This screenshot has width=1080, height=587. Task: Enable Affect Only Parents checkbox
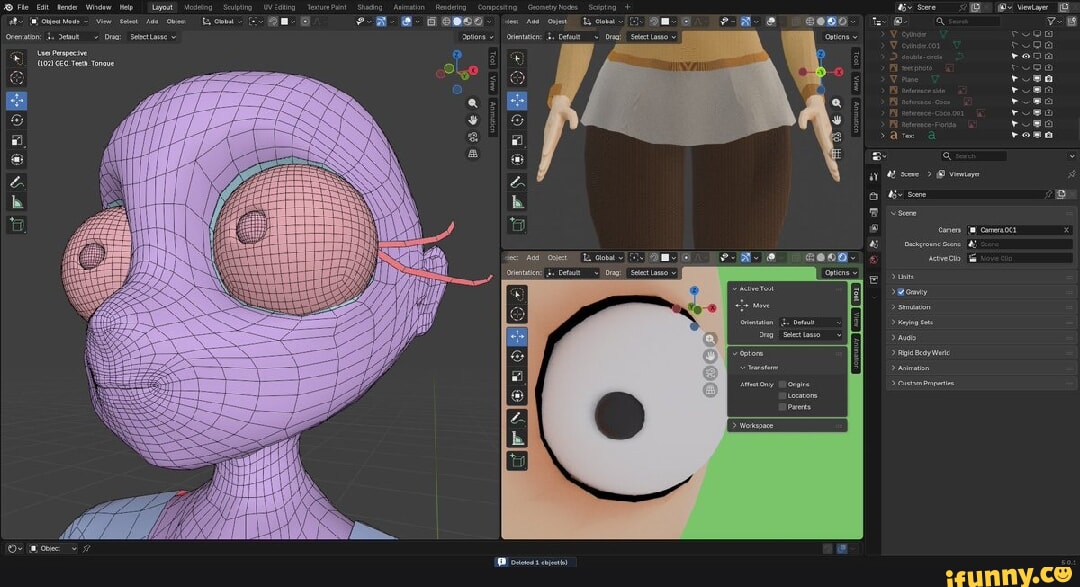click(x=782, y=407)
